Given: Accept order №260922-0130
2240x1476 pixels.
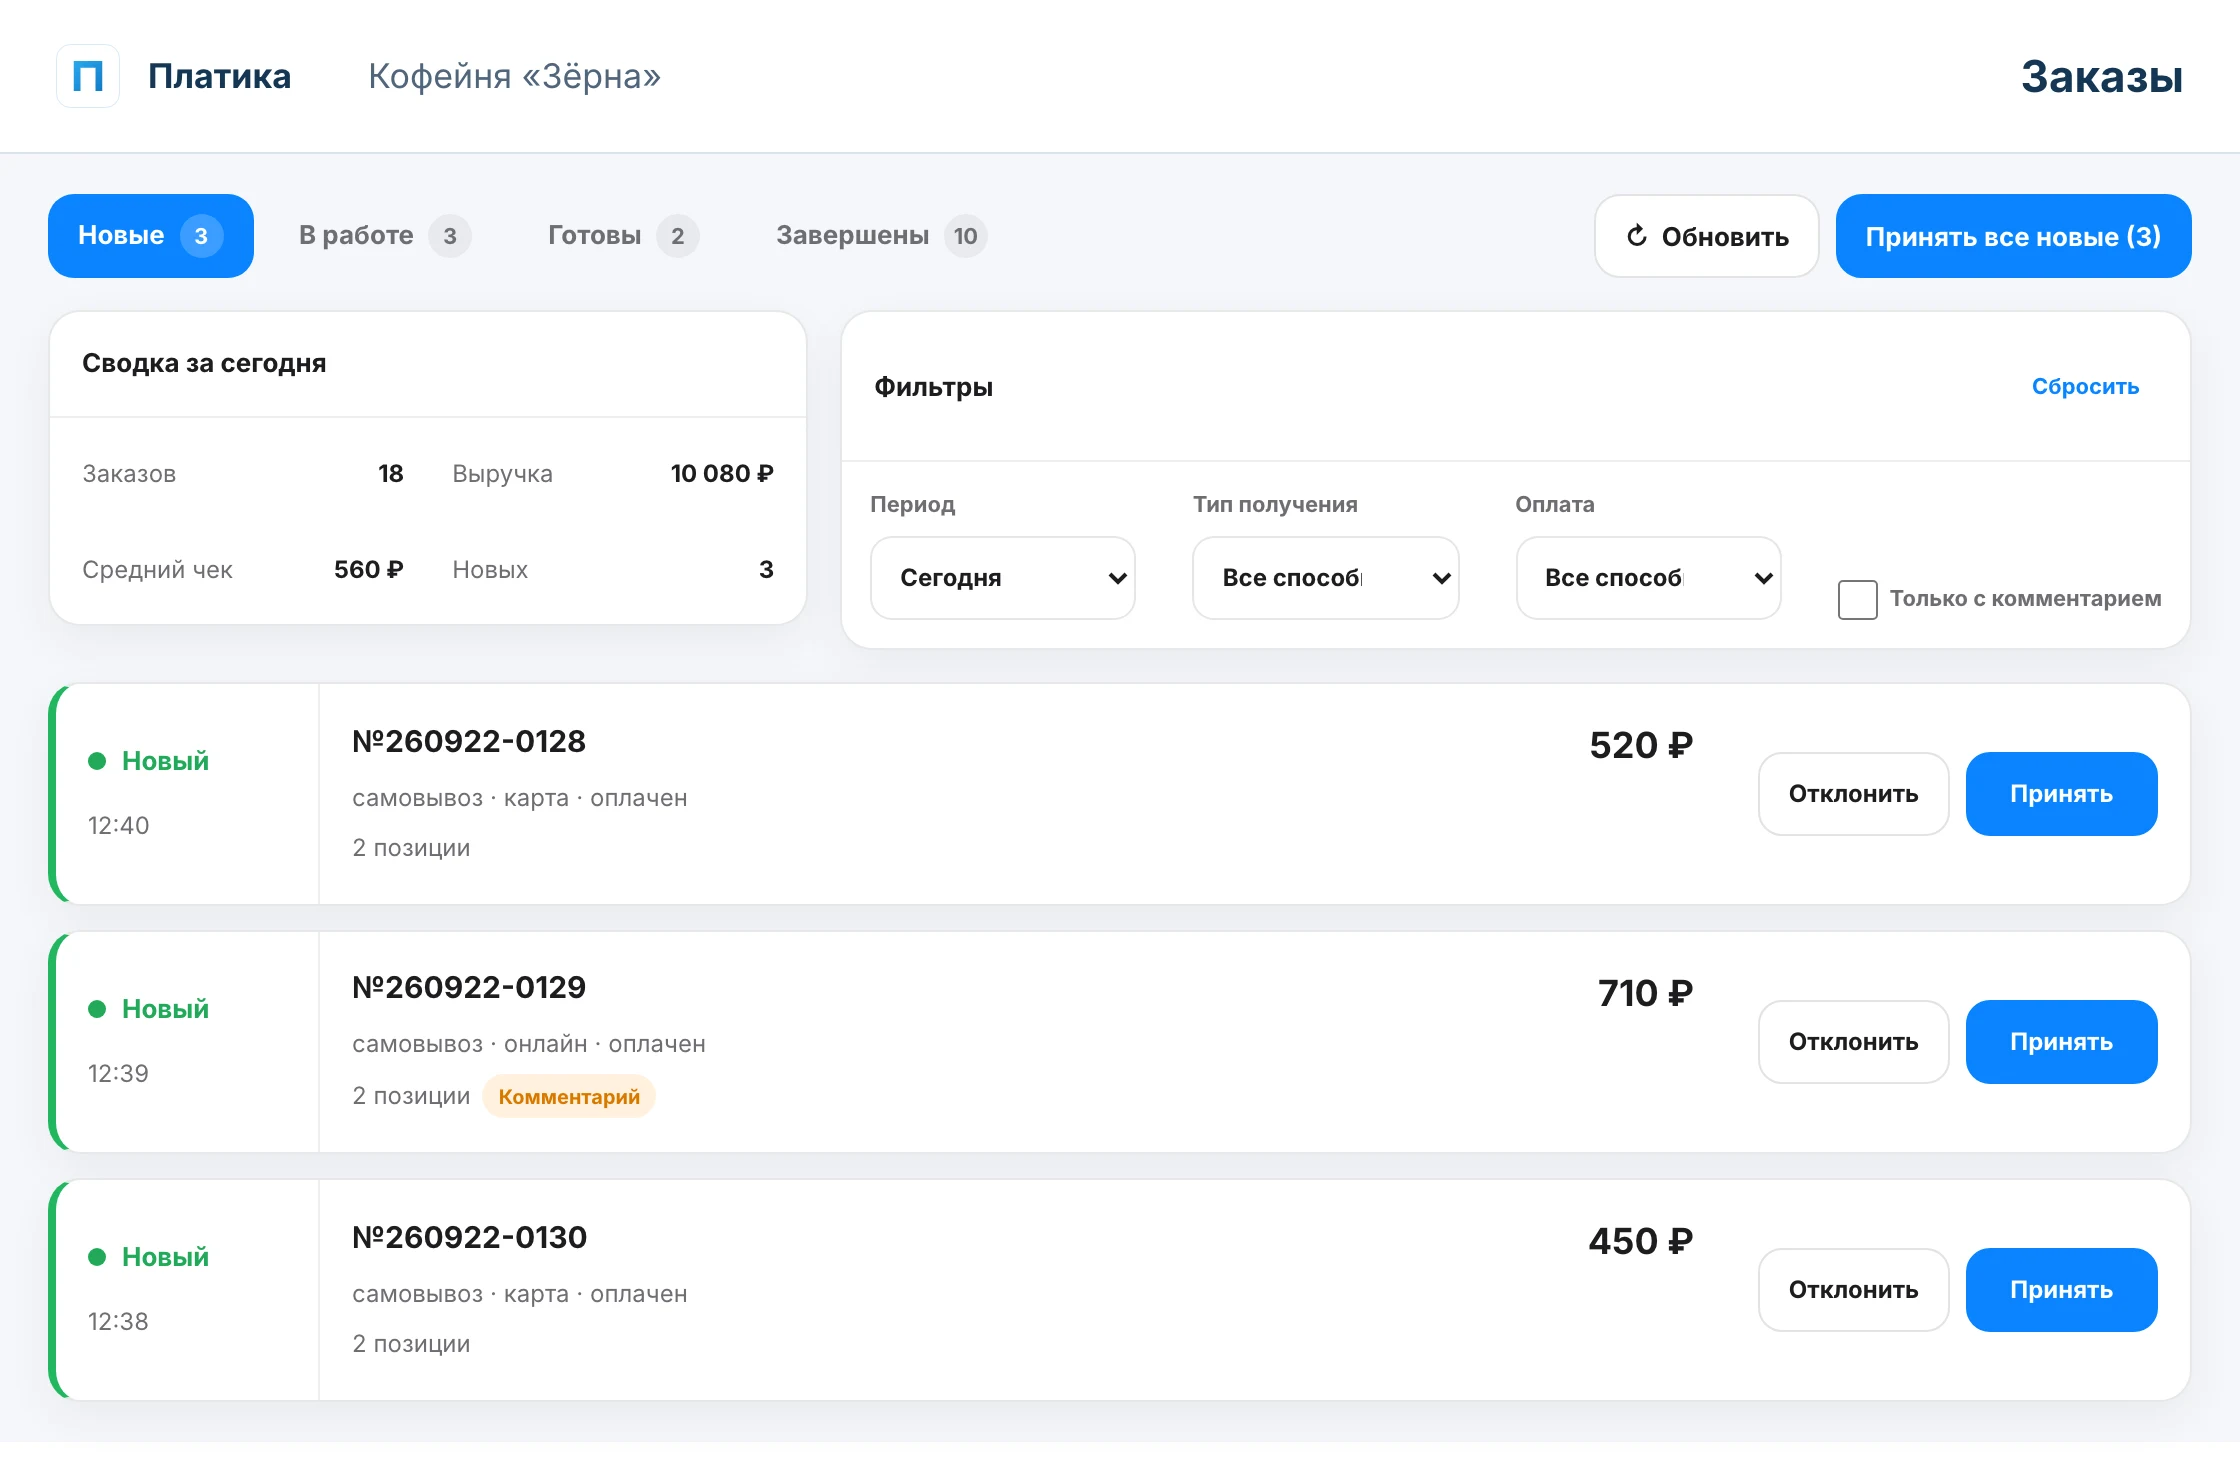Looking at the screenshot, I should click(x=2061, y=1290).
